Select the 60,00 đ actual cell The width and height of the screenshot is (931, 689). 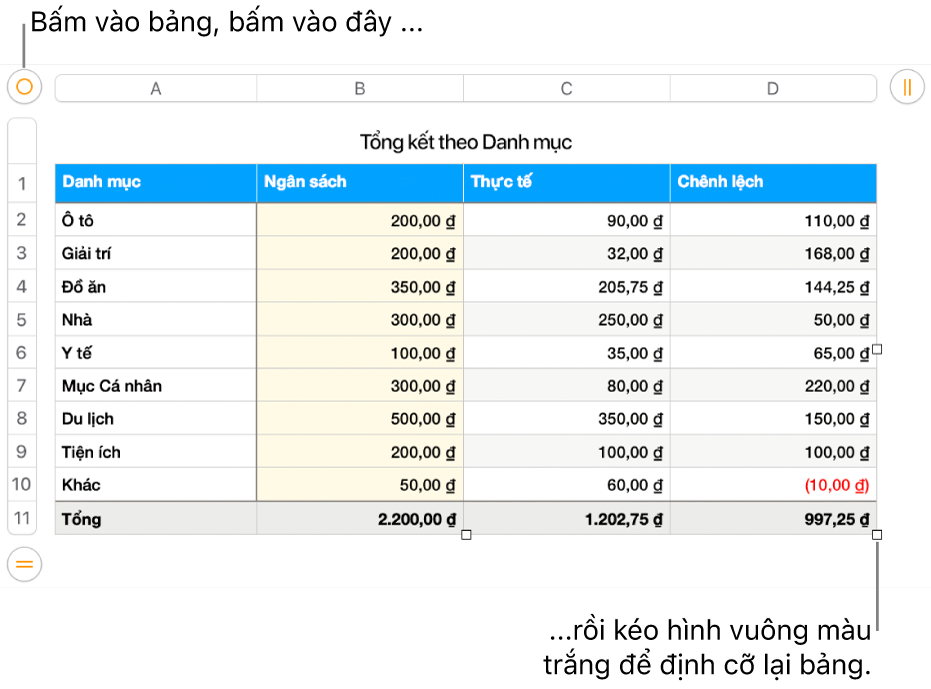tap(566, 484)
